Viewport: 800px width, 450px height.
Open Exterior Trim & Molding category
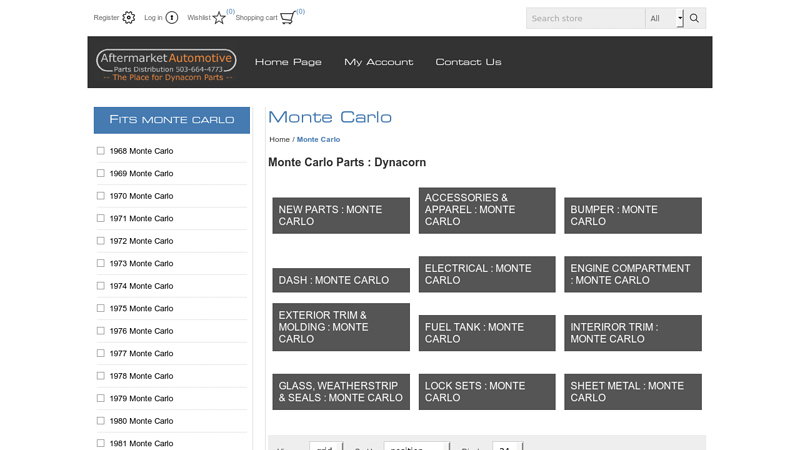(x=341, y=327)
